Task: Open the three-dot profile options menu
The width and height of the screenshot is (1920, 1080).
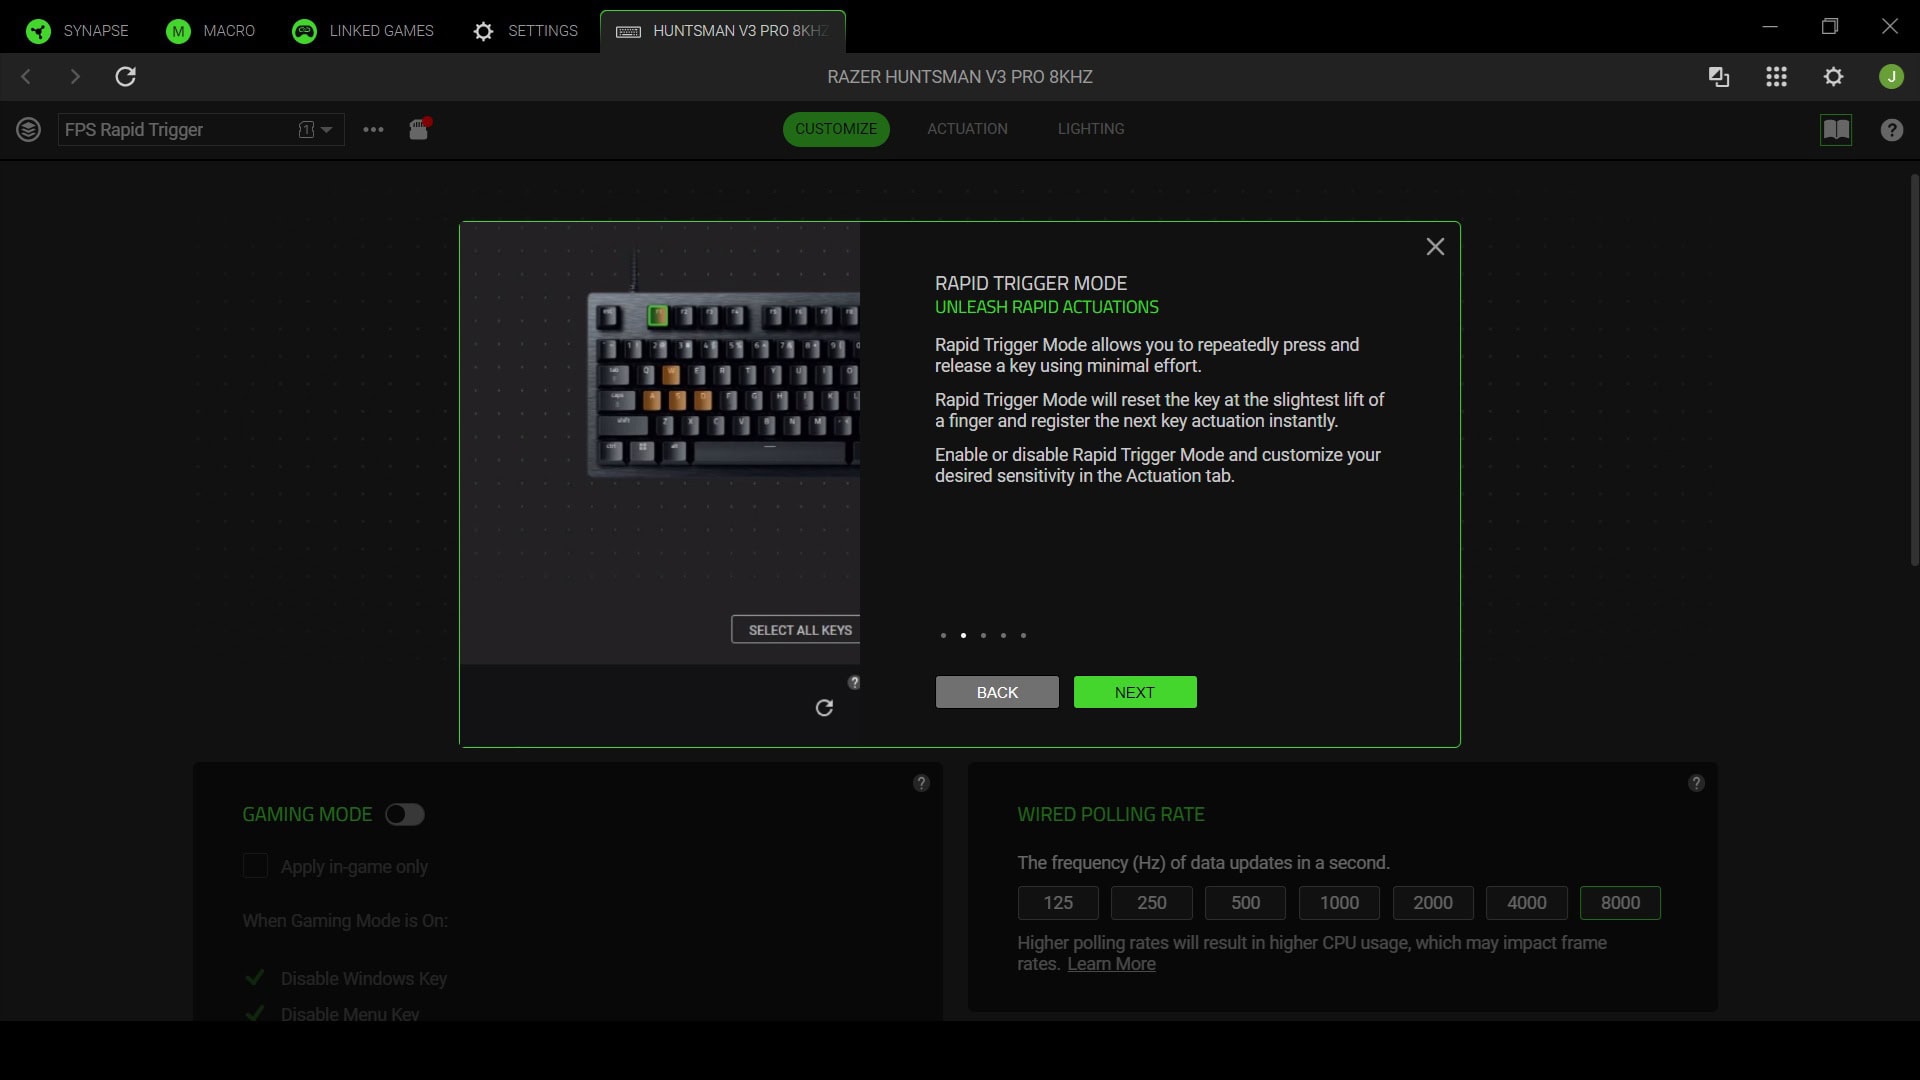Action: tap(372, 129)
